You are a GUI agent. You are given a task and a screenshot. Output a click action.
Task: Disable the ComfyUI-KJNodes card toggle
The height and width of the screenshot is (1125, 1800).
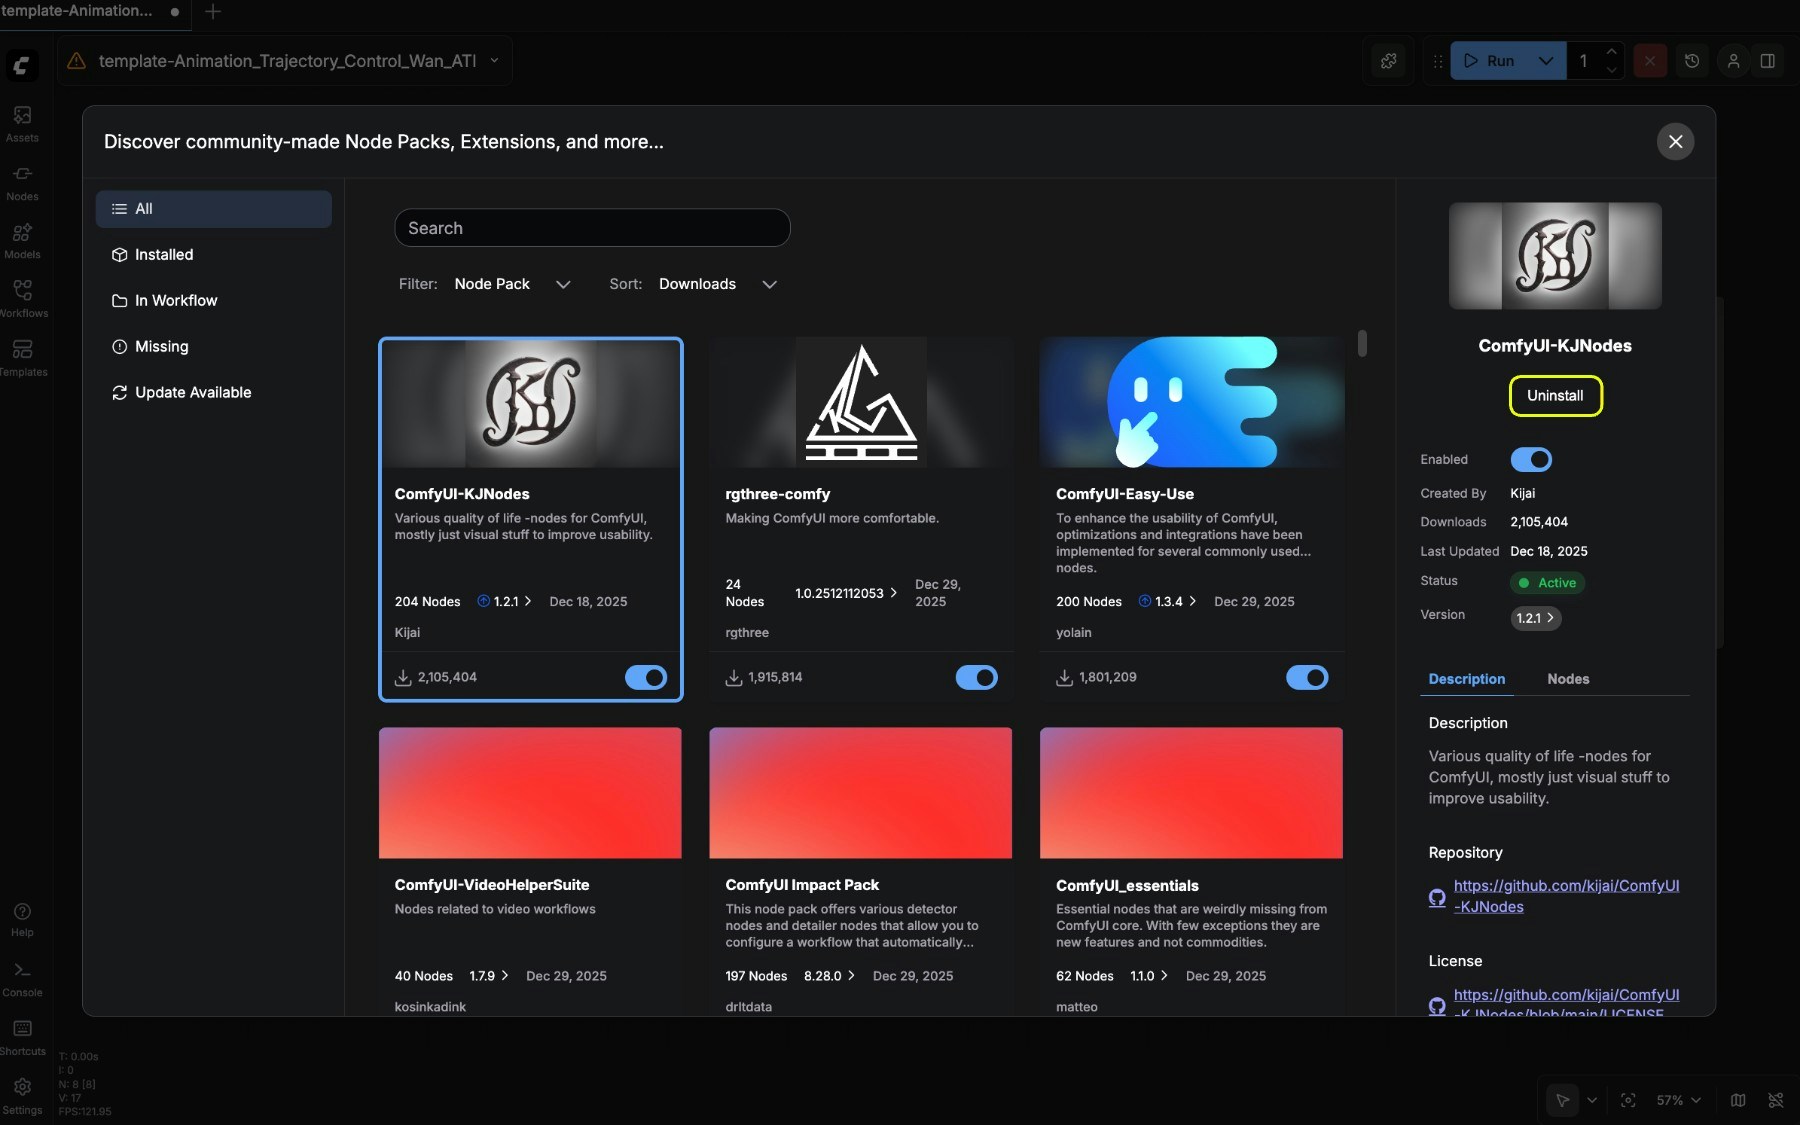point(646,678)
